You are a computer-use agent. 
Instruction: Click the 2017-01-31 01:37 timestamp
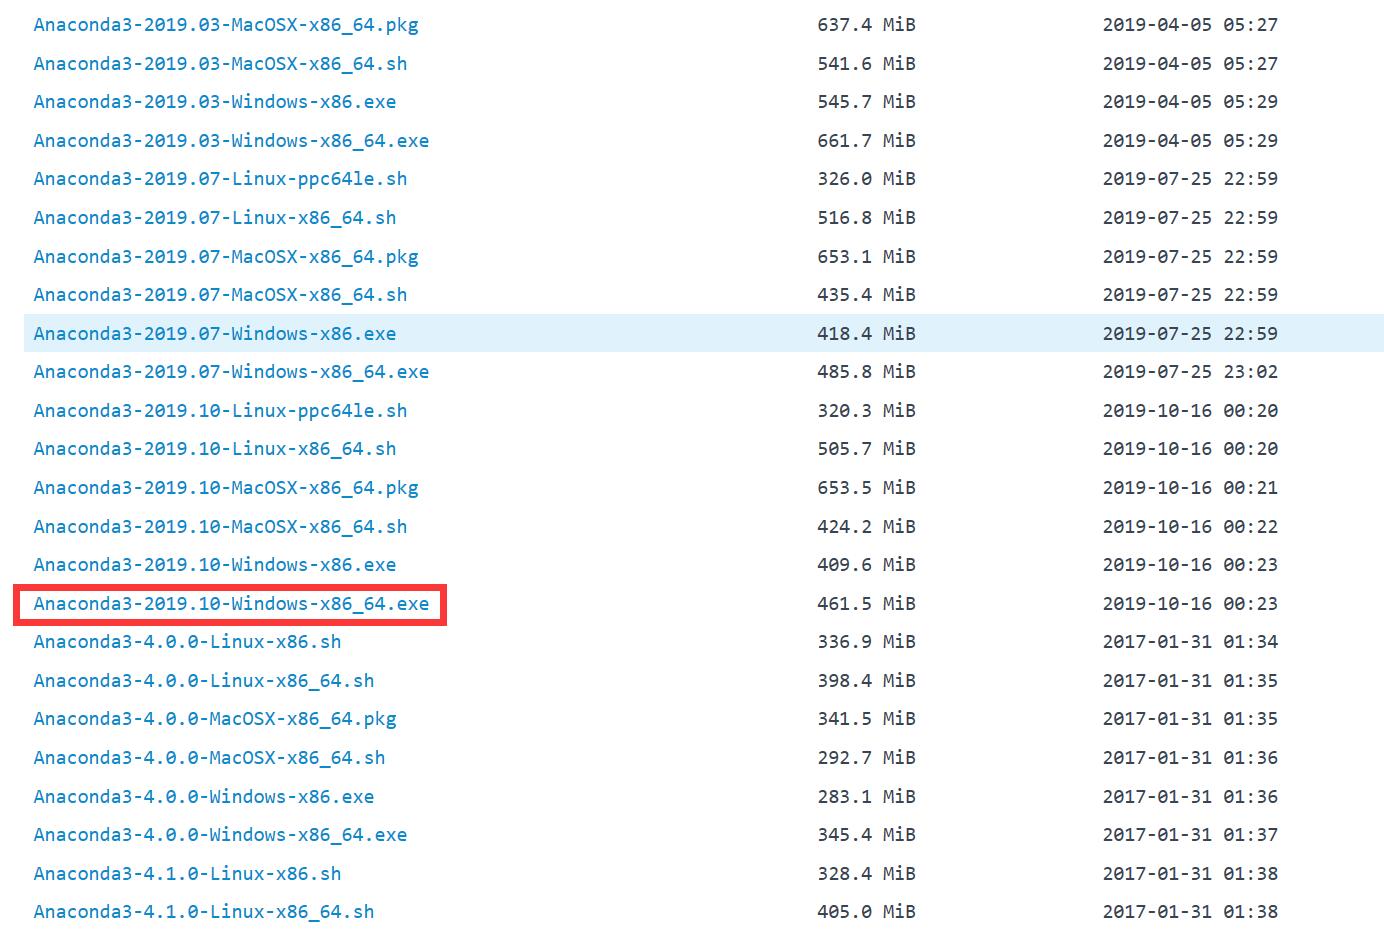coord(1190,834)
